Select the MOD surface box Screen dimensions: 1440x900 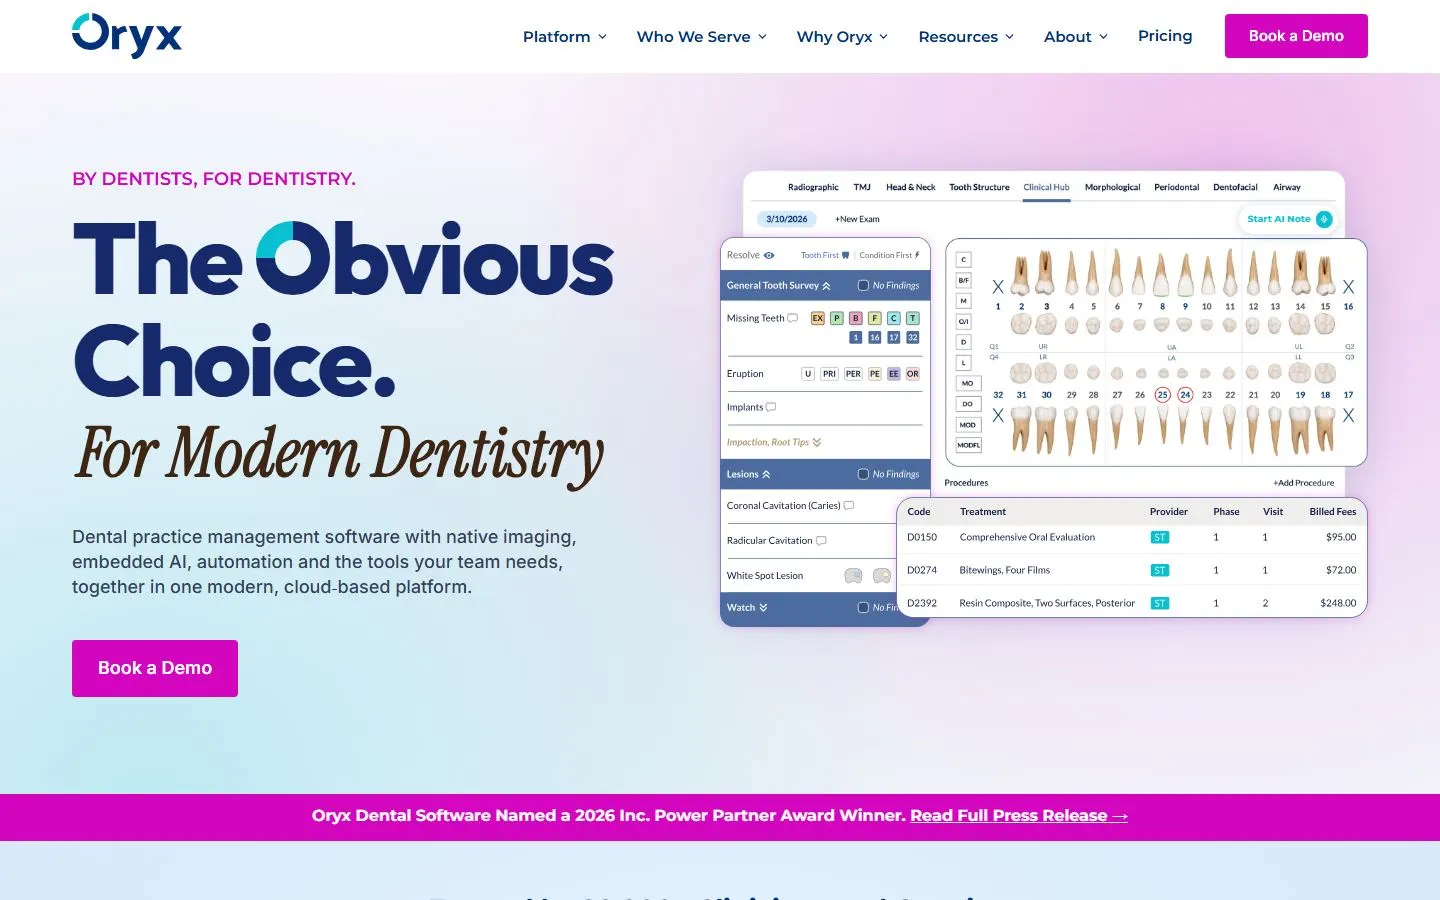968,425
